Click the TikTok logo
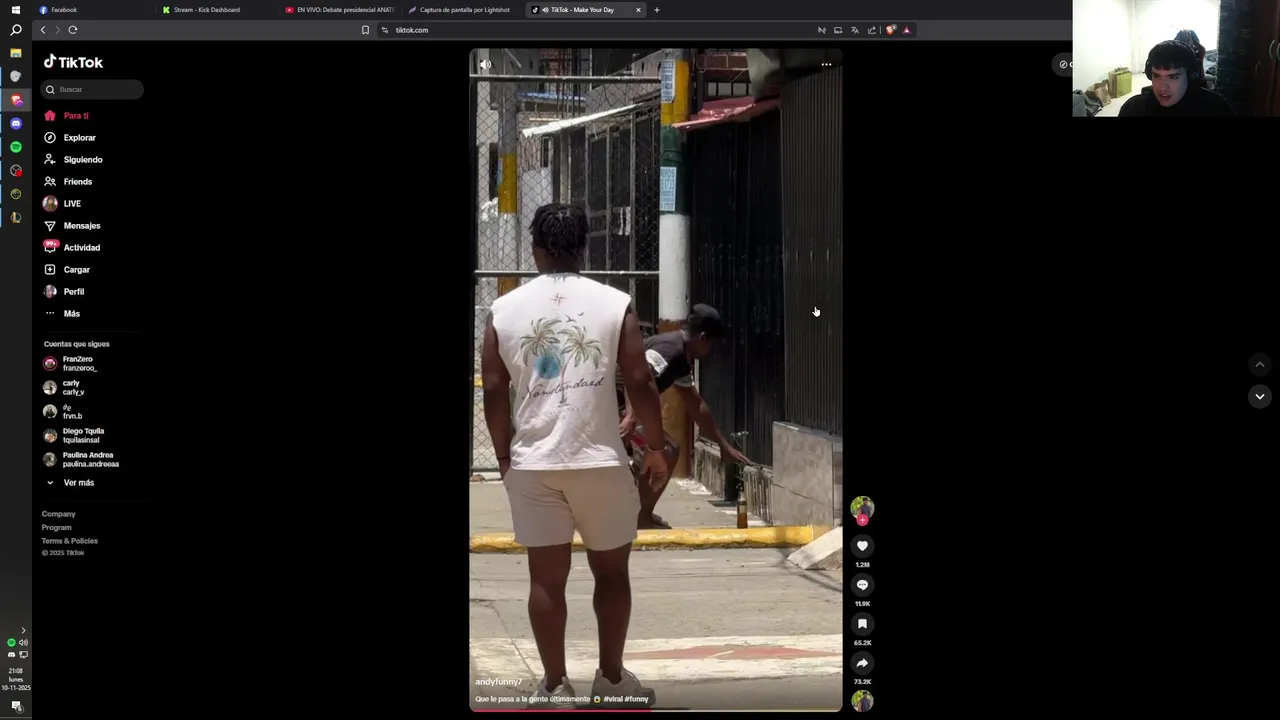The width and height of the screenshot is (1280, 720). (x=73, y=62)
